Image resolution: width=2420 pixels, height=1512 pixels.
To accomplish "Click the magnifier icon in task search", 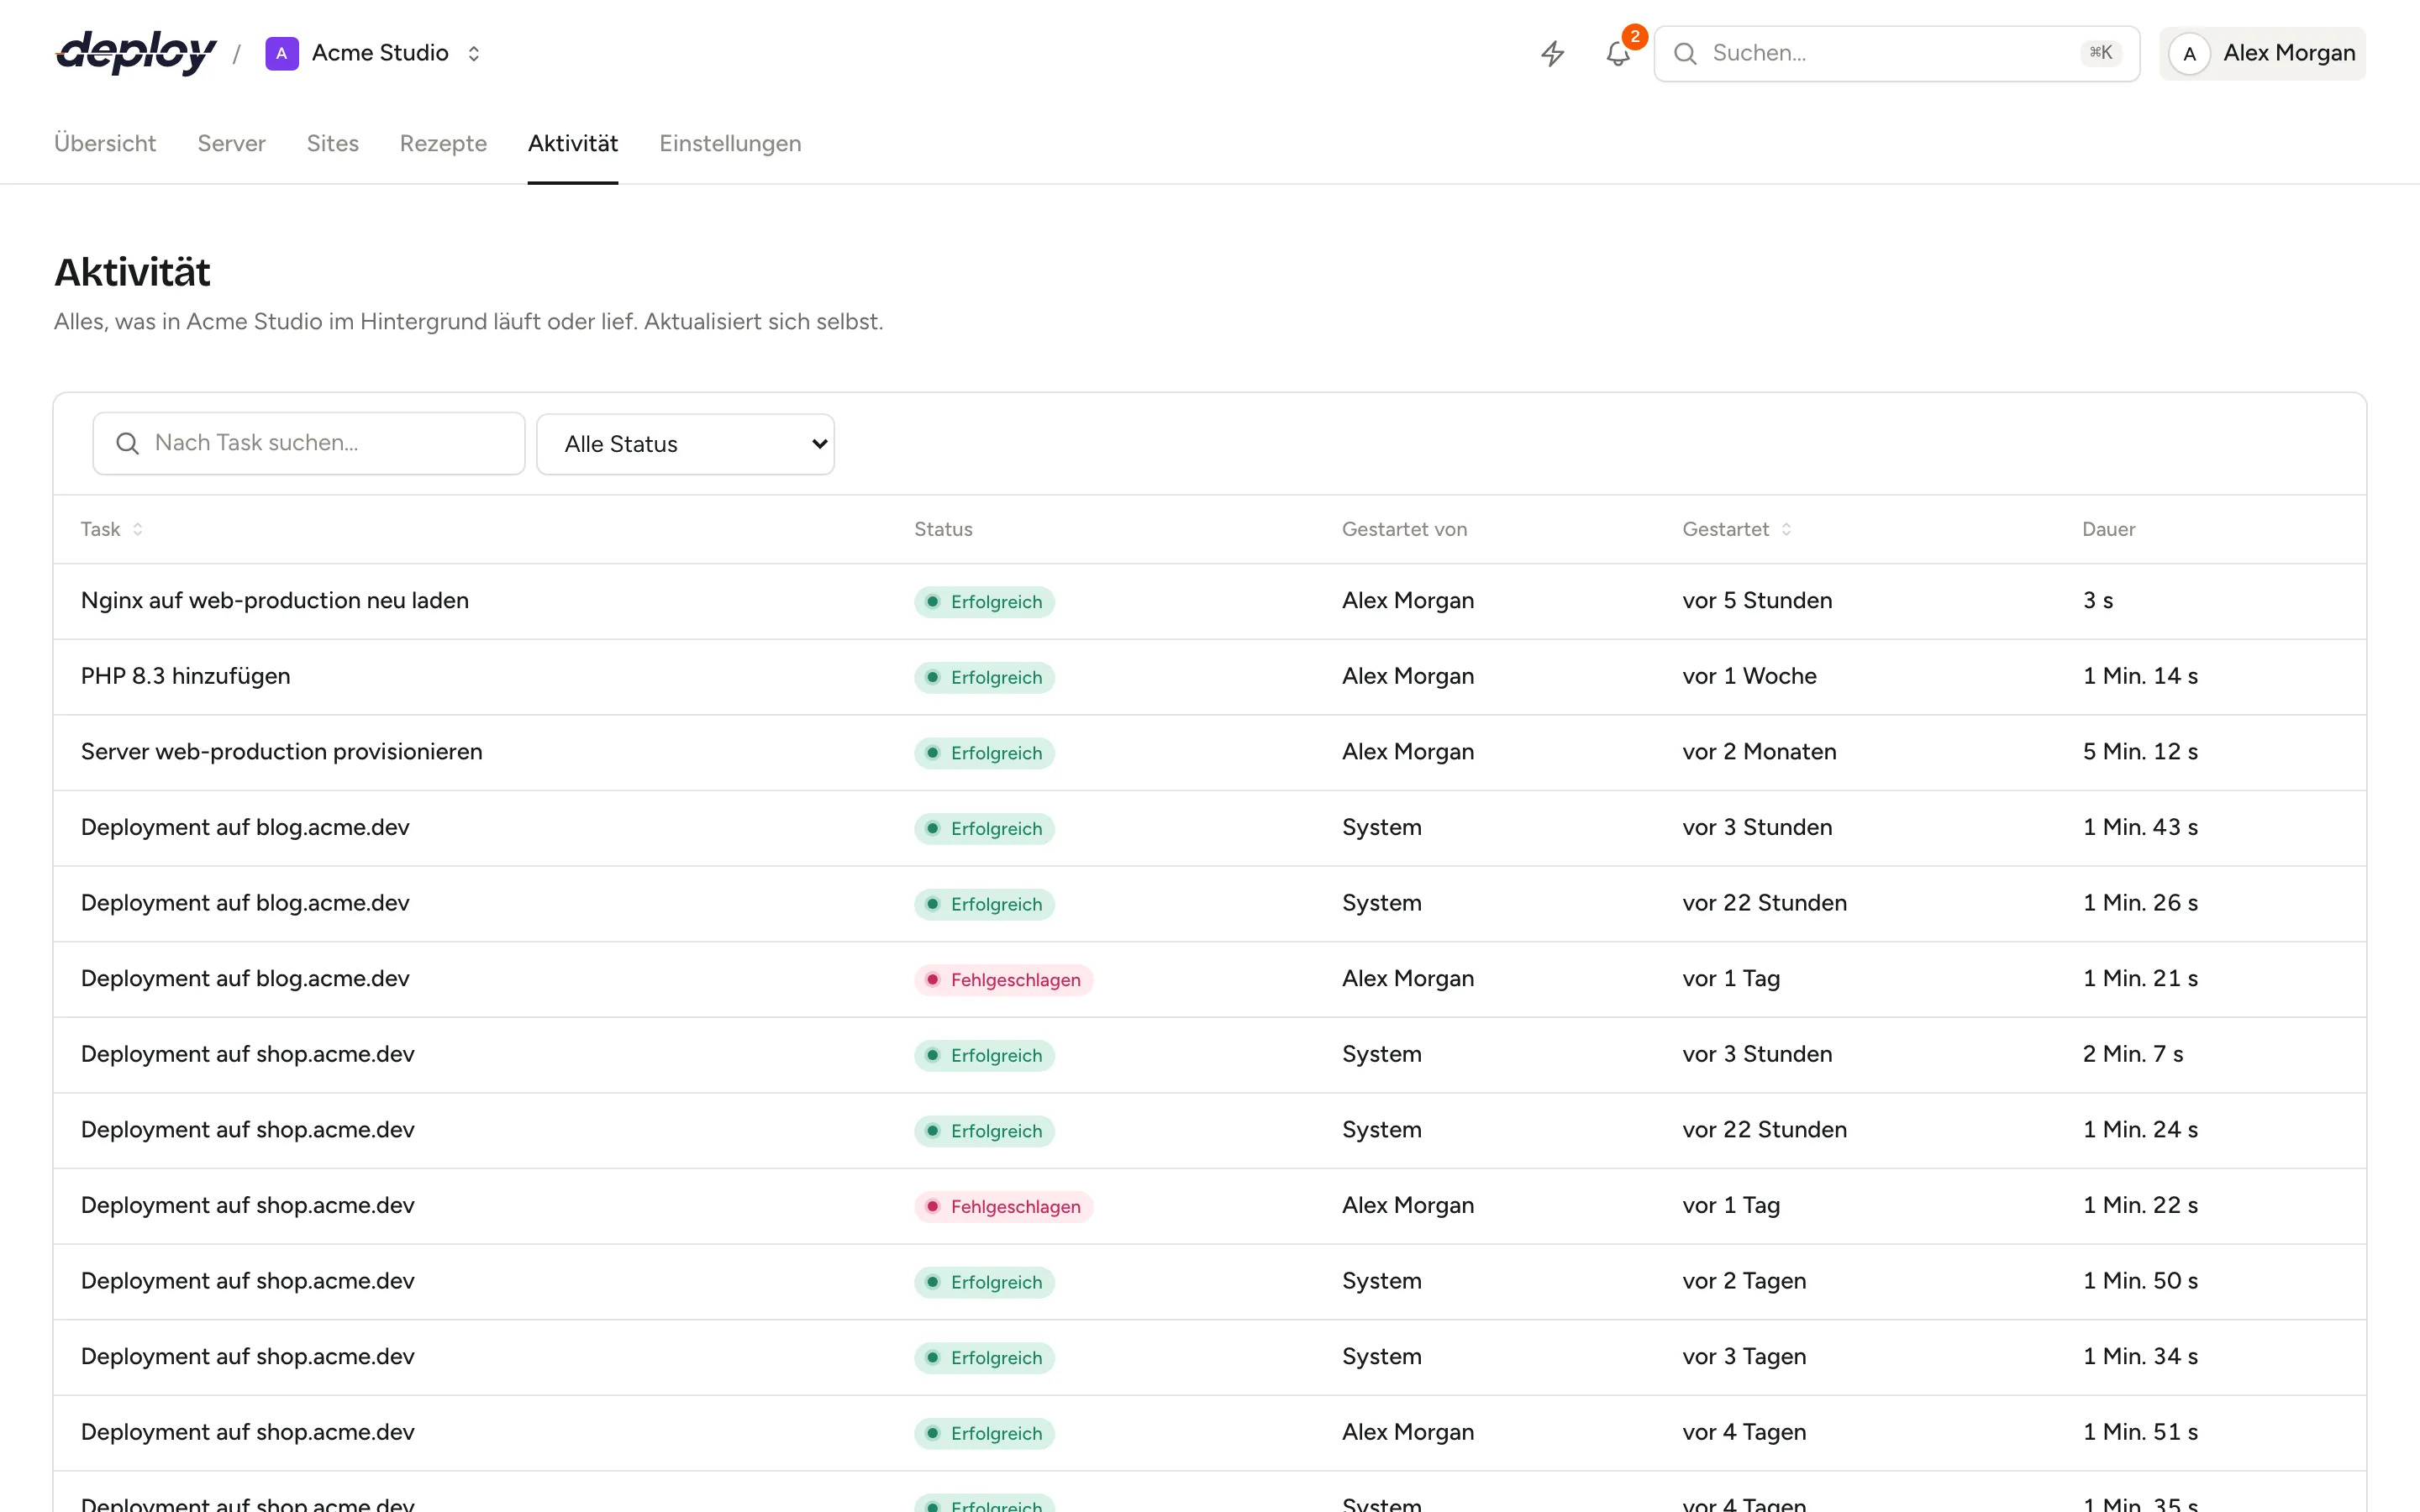I will [127, 443].
